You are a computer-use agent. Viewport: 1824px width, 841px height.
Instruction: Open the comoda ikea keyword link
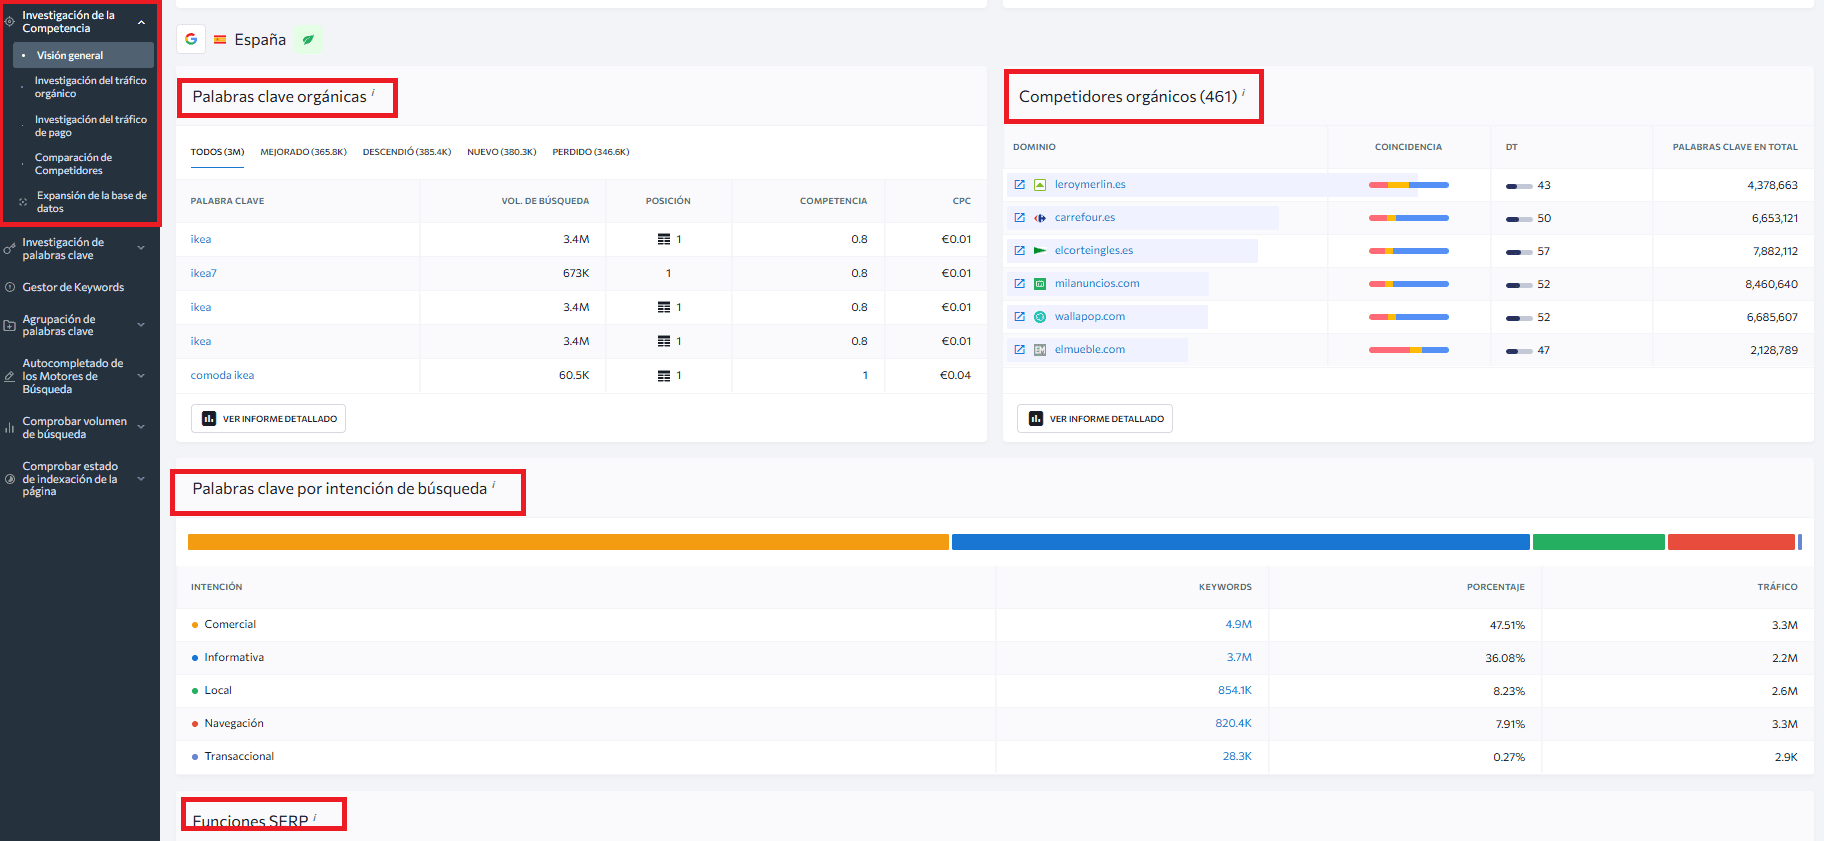[x=222, y=376]
